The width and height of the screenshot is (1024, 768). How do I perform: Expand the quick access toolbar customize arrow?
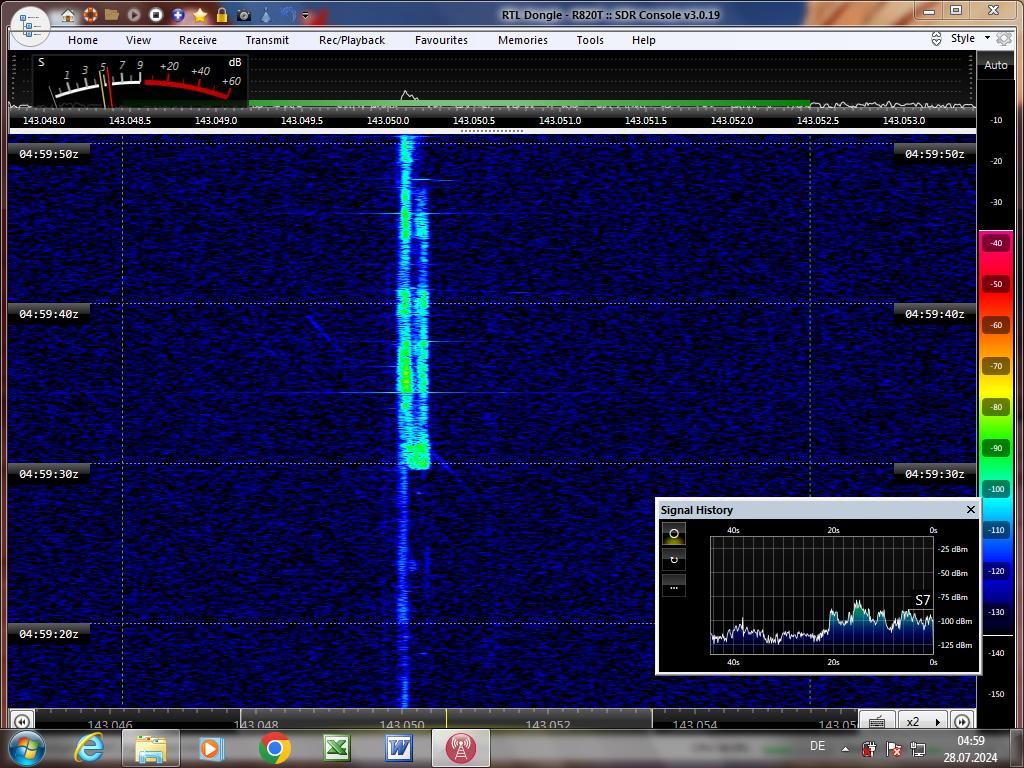305,15
